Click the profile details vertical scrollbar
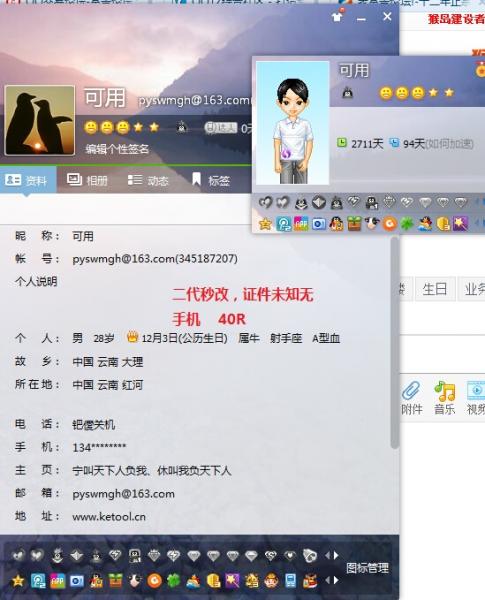 click(x=394, y=342)
